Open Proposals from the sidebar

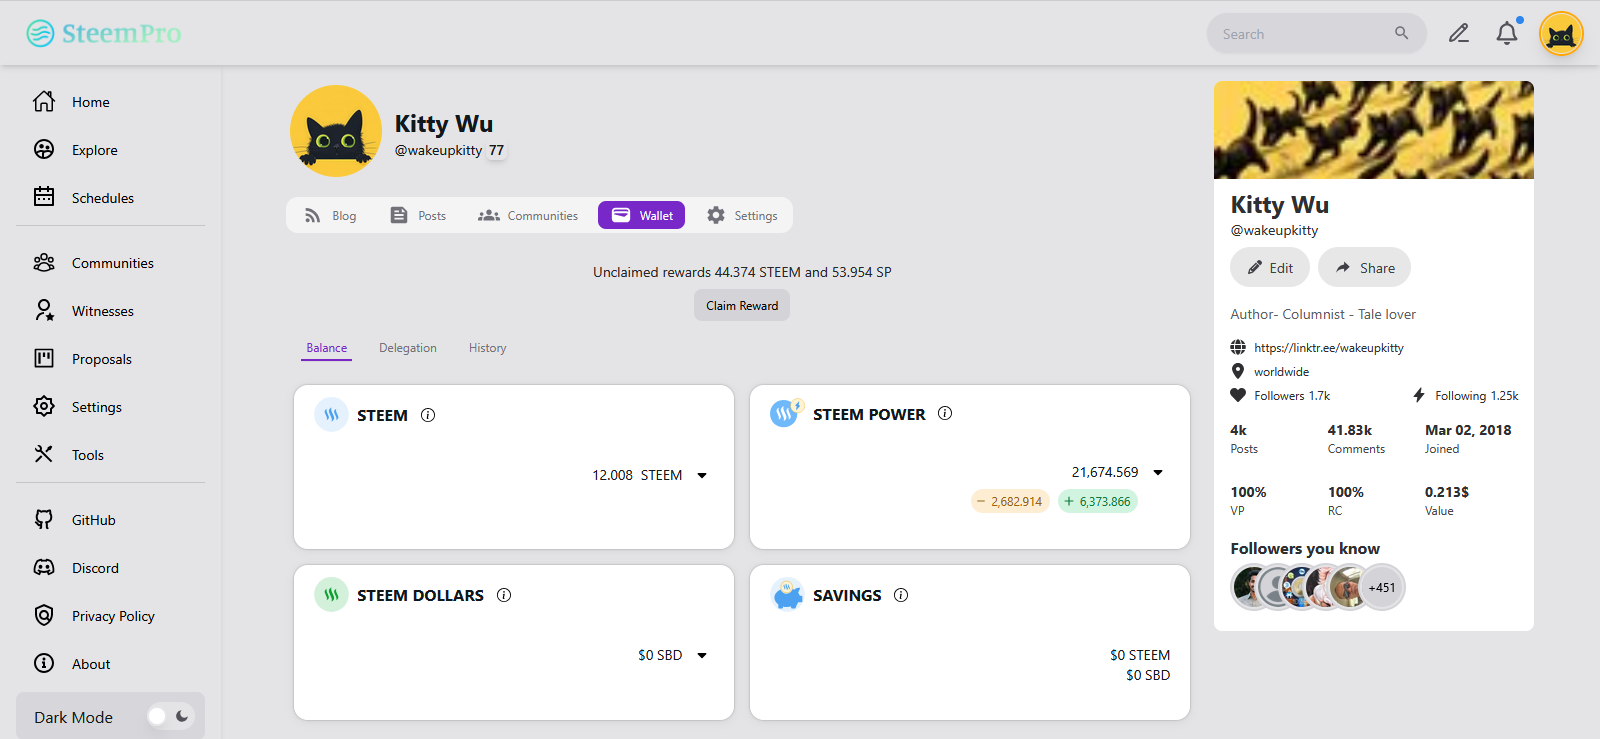pos(102,359)
